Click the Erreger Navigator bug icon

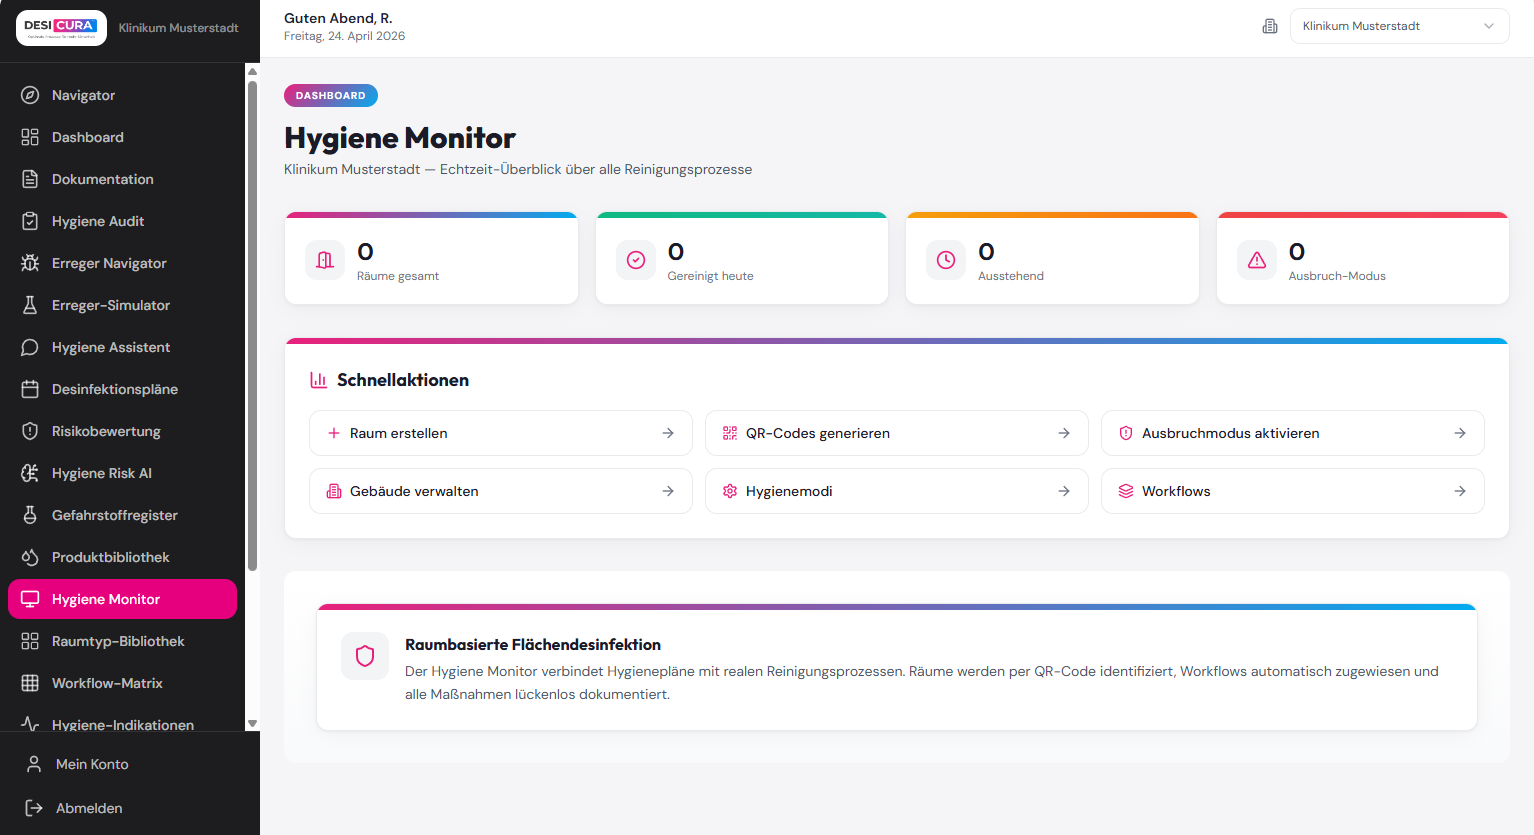30,263
